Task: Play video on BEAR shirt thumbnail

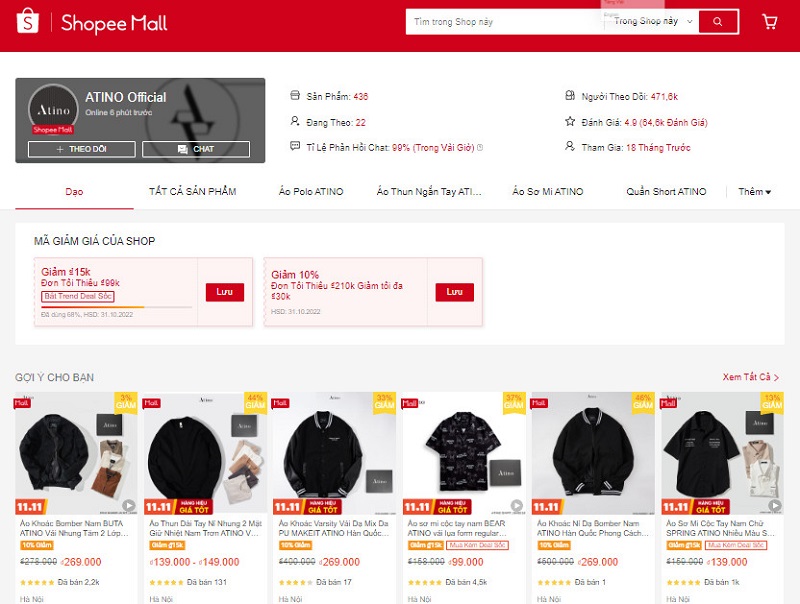Action: pos(516,505)
